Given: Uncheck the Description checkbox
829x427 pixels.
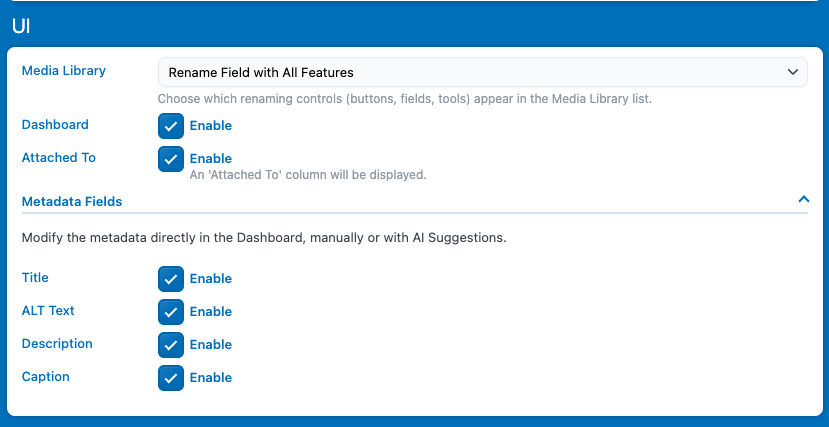Looking at the screenshot, I should pos(171,345).
